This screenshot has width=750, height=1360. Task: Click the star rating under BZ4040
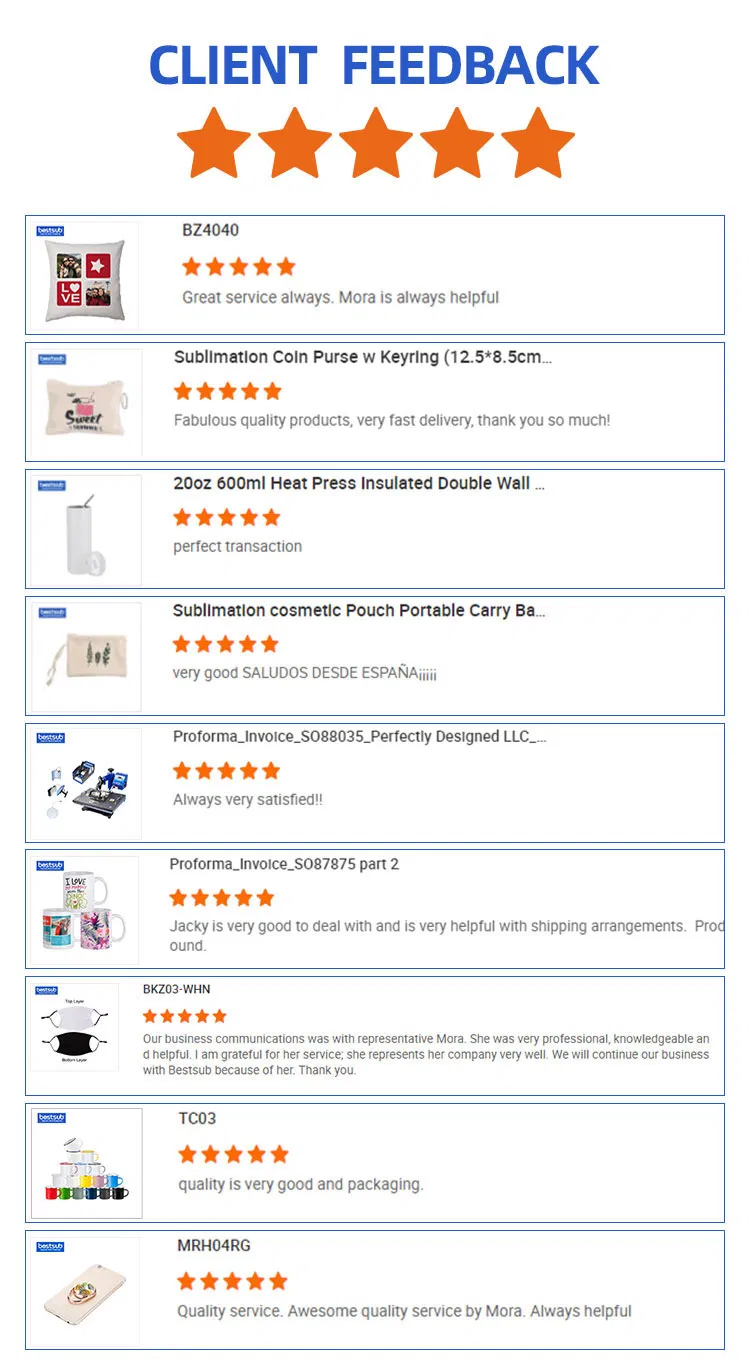(x=238, y=266)
